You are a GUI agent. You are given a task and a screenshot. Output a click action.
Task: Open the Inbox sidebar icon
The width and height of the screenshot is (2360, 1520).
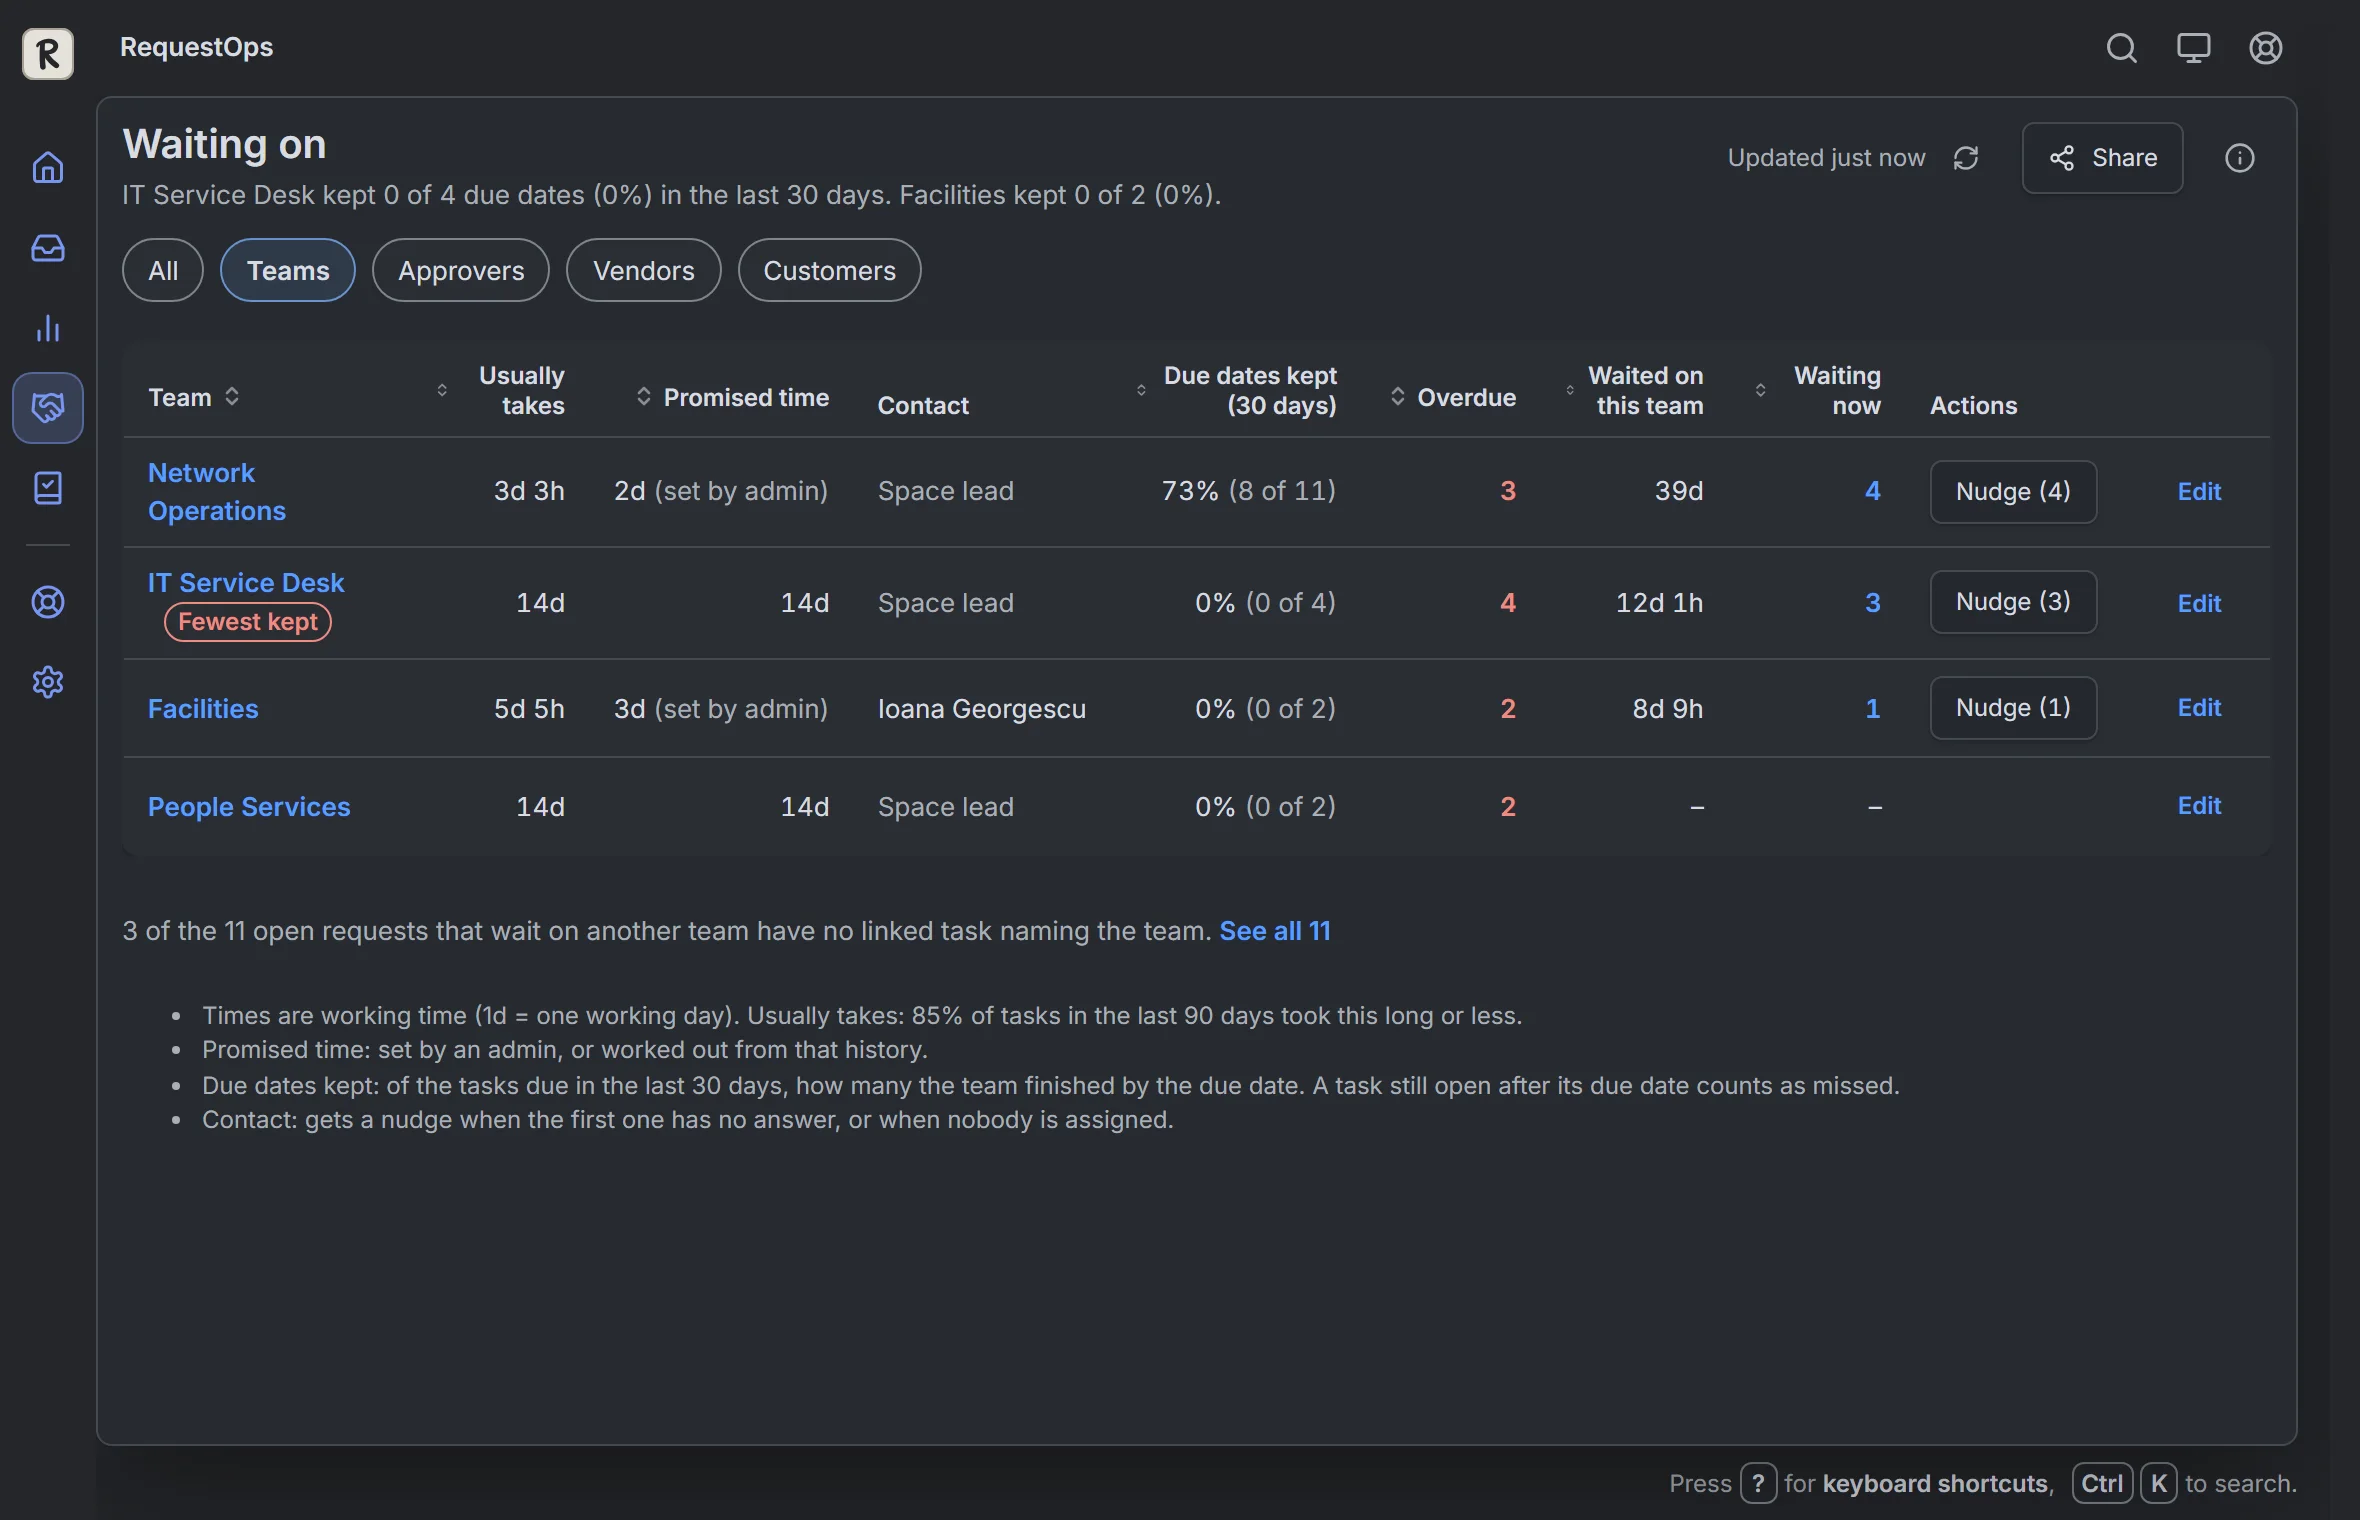tap(48, 247)
